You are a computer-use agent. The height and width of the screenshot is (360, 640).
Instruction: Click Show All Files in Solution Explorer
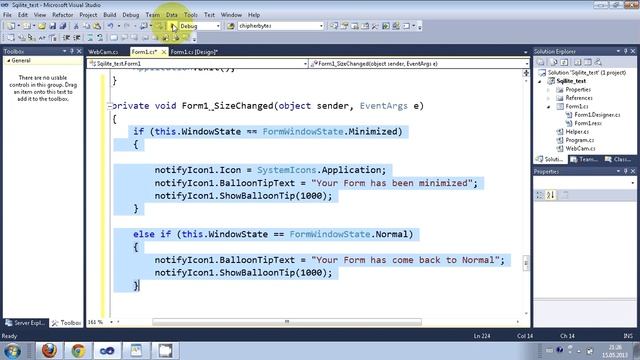554,62
